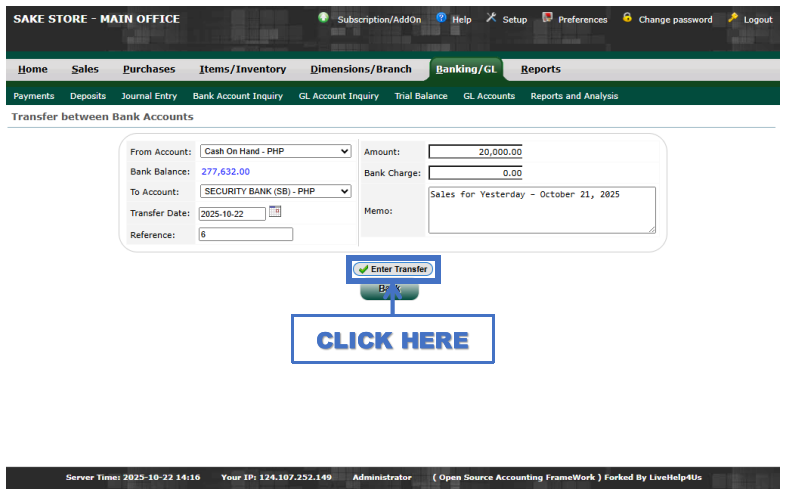Click the Logout key icon
788x497 pixels.
pyautogui.click(x=733, y=18)
